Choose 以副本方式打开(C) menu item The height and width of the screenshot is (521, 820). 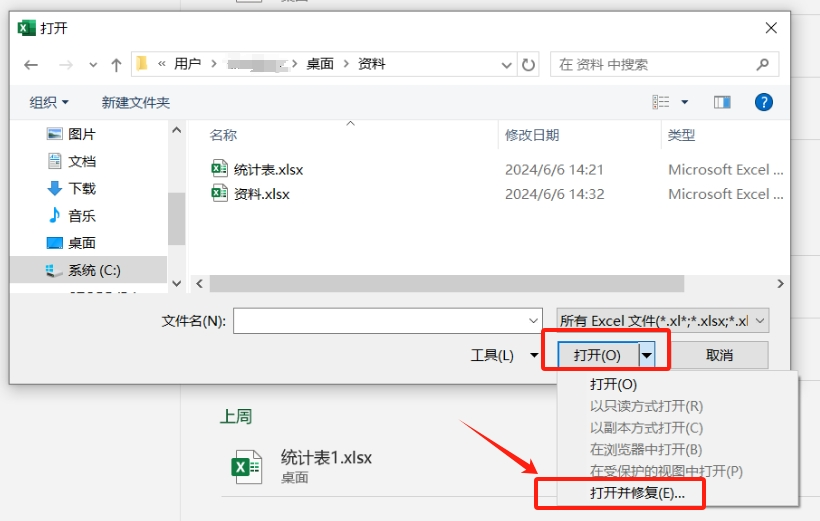[x=646, y=428]
